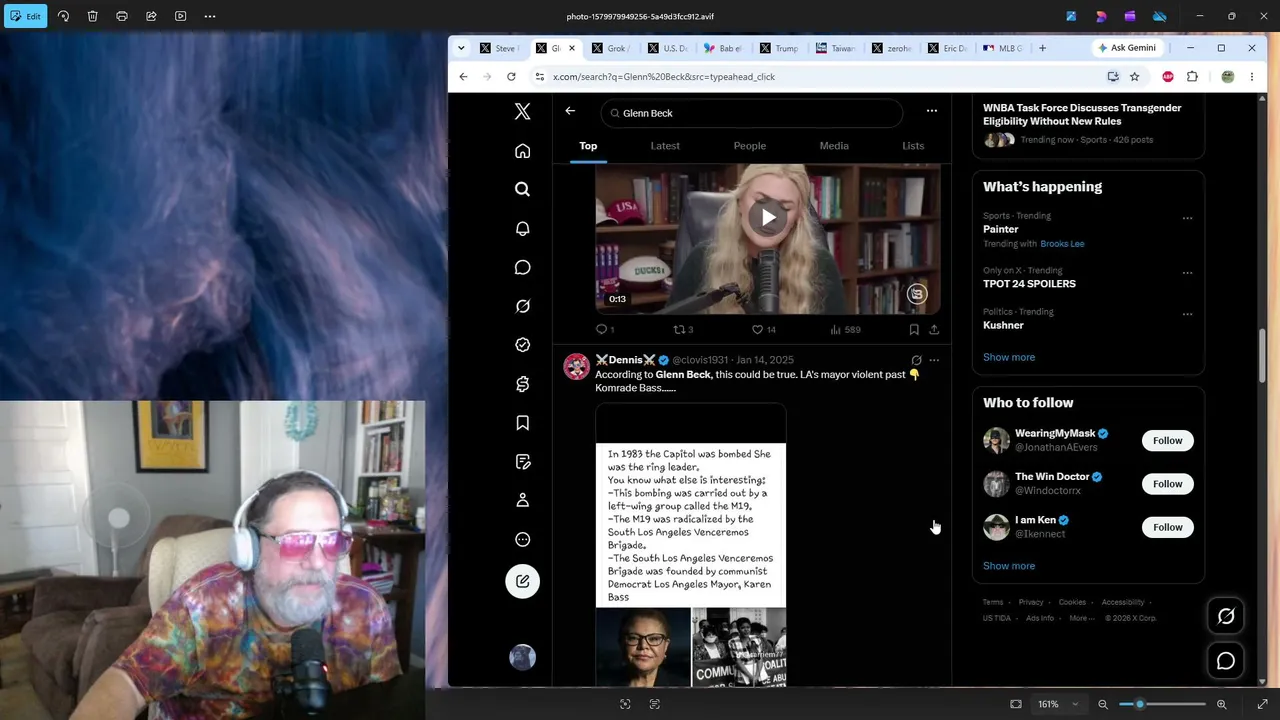This screenshot has height=720, width=1280.
Task: Print the photo from Photos toolbar
Action: point(122,16)
